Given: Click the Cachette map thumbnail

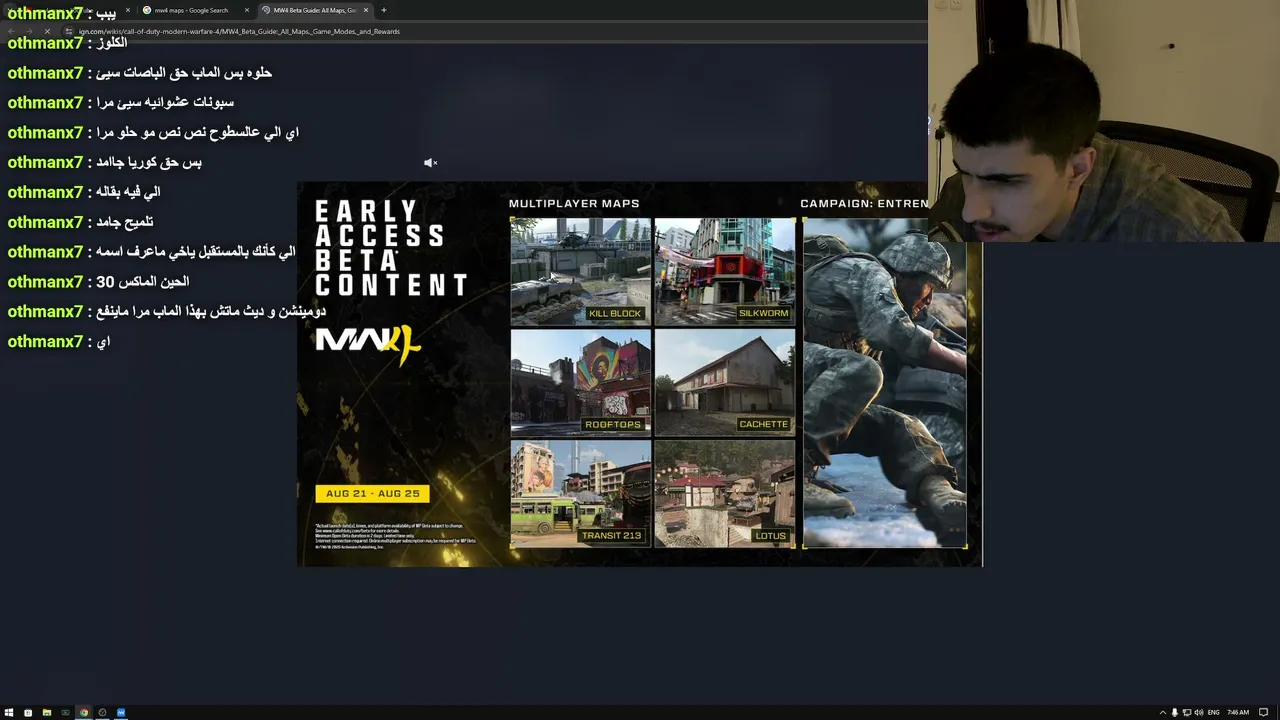Looking at the screenshot, I should click(x=725, y=383).
